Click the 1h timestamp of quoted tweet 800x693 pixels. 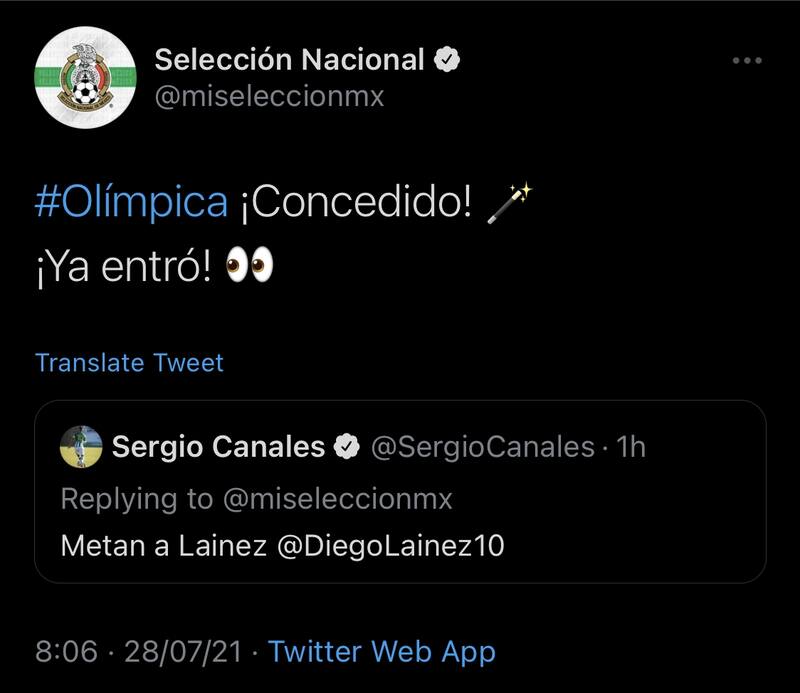pyautogui.click(x=632, y=447)
